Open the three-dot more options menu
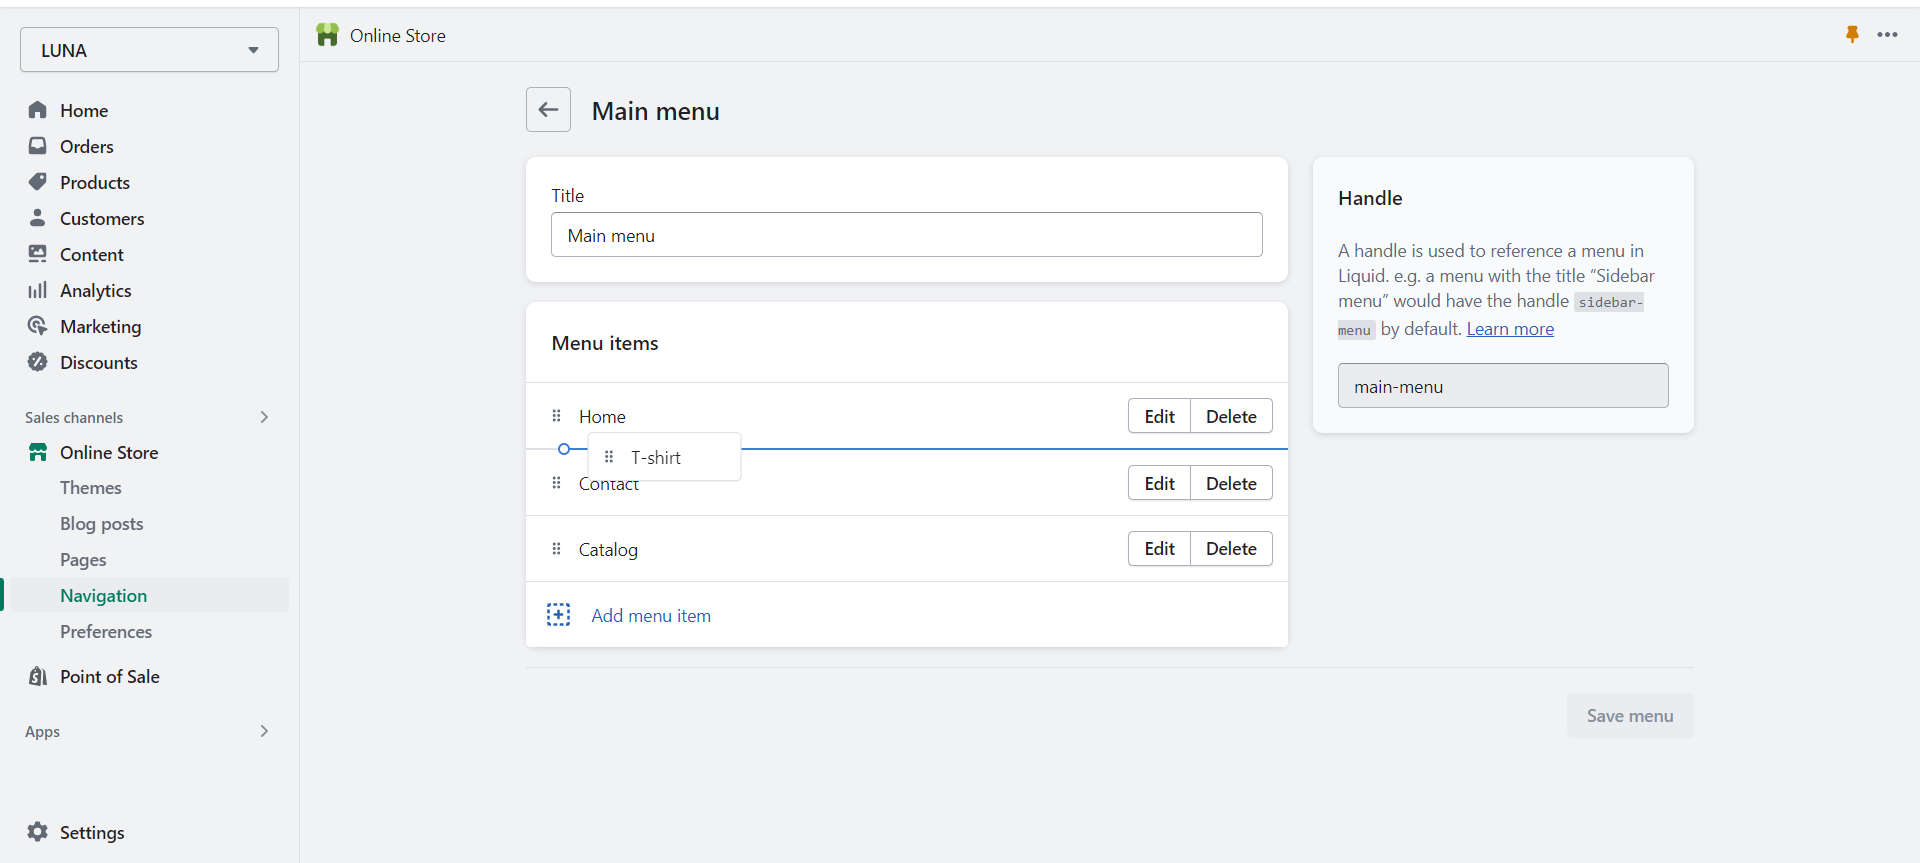 [x=1888, y=34]
